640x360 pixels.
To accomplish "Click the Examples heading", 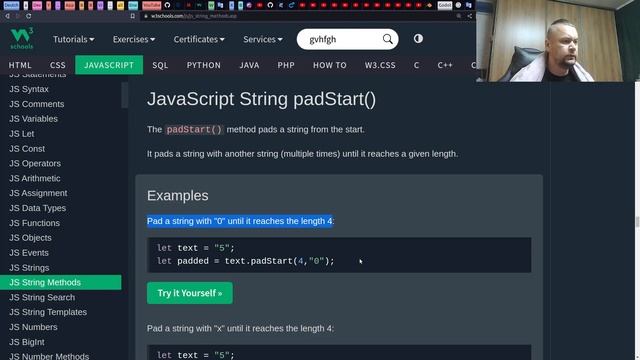I will 178,196.
